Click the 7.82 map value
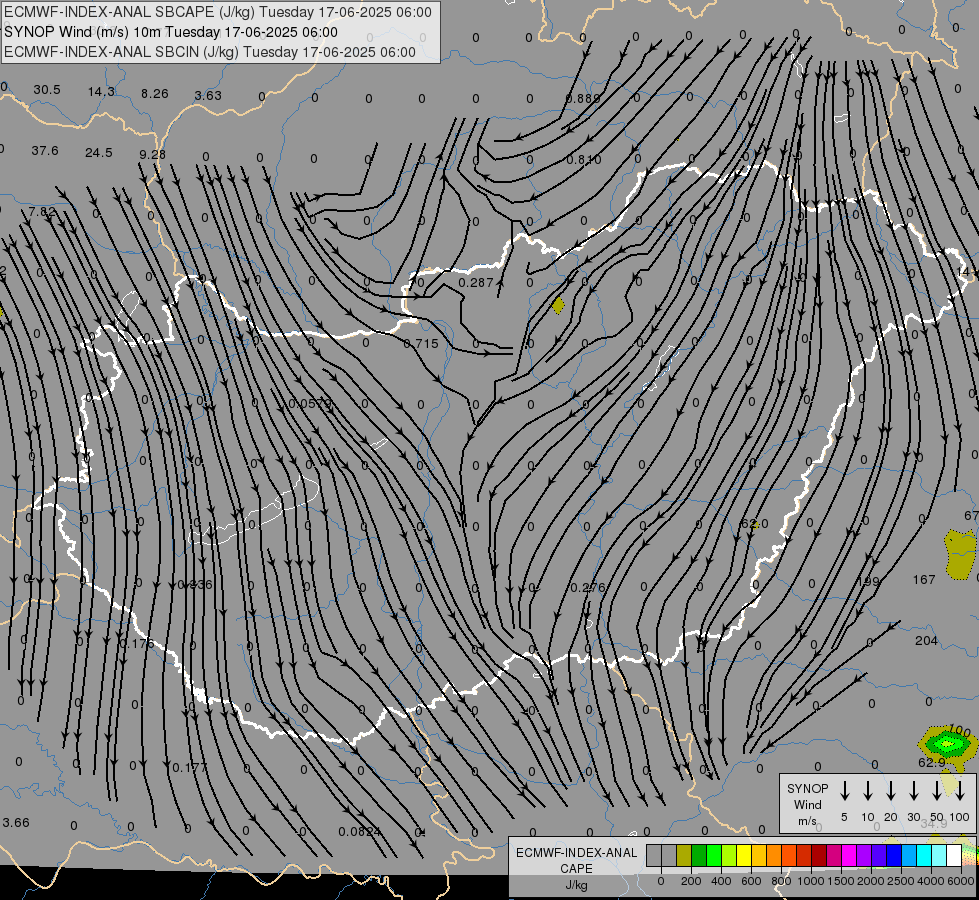The image size is (979, 900). pyautogui.click(x=42, y=212)
